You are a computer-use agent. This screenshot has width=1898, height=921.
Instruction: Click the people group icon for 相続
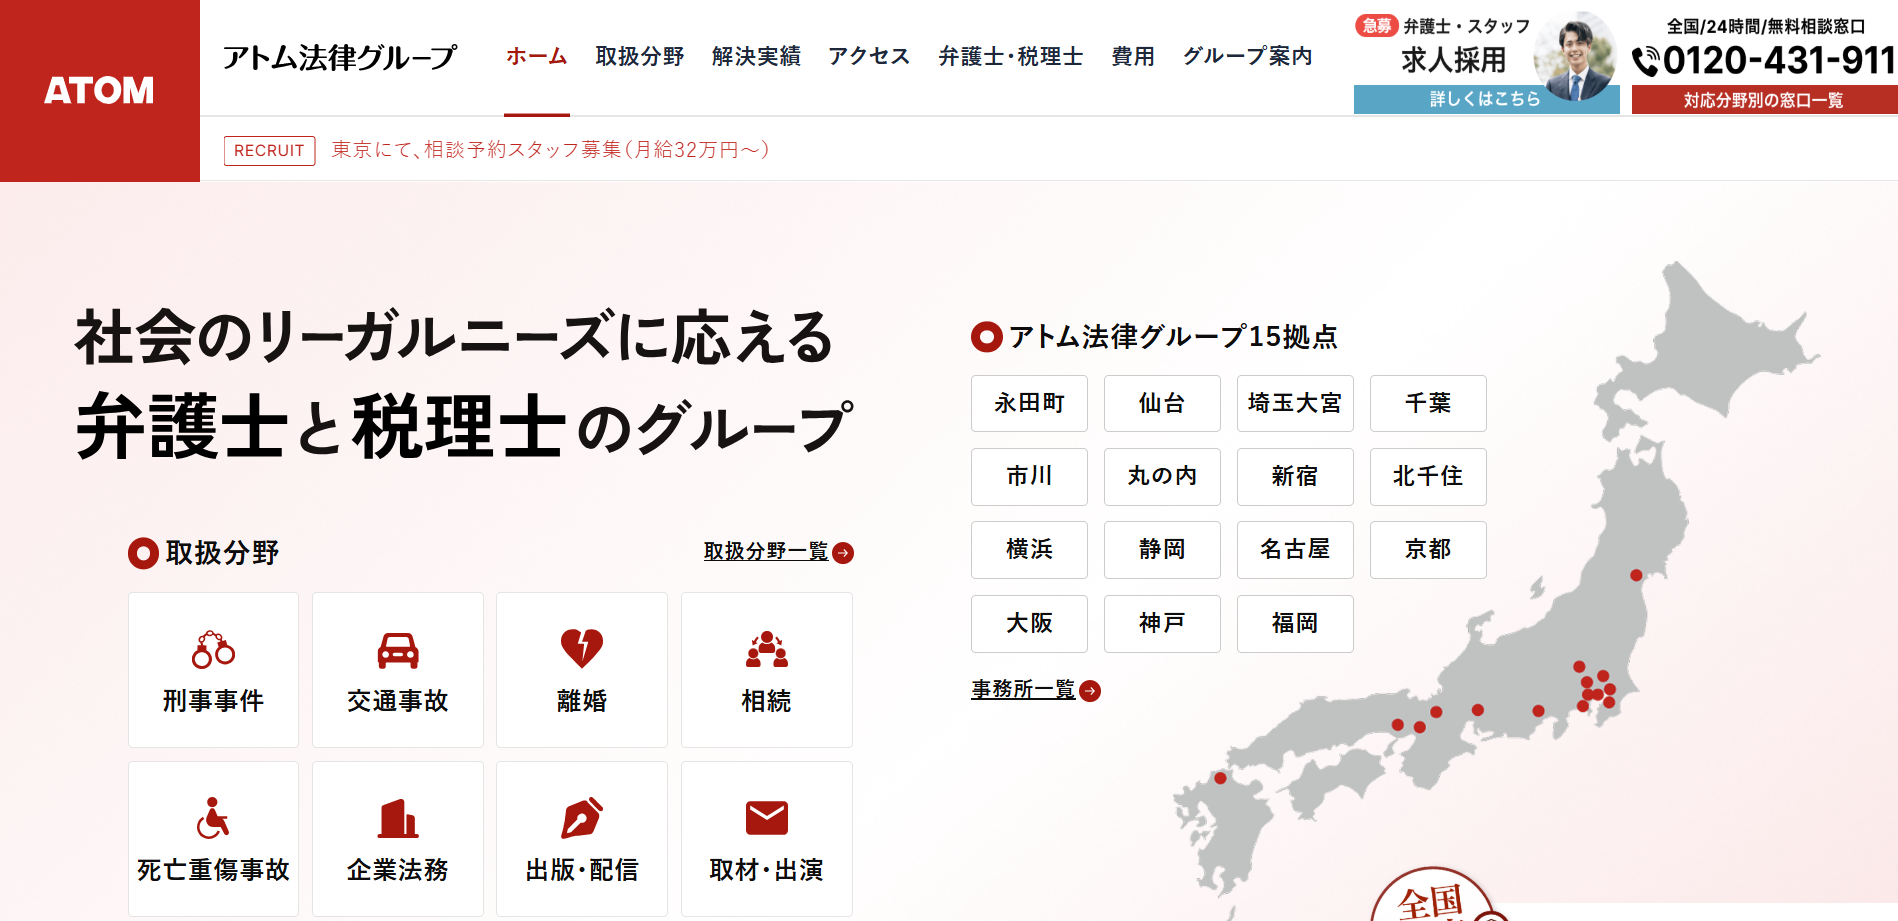click(x=767, y=649)
